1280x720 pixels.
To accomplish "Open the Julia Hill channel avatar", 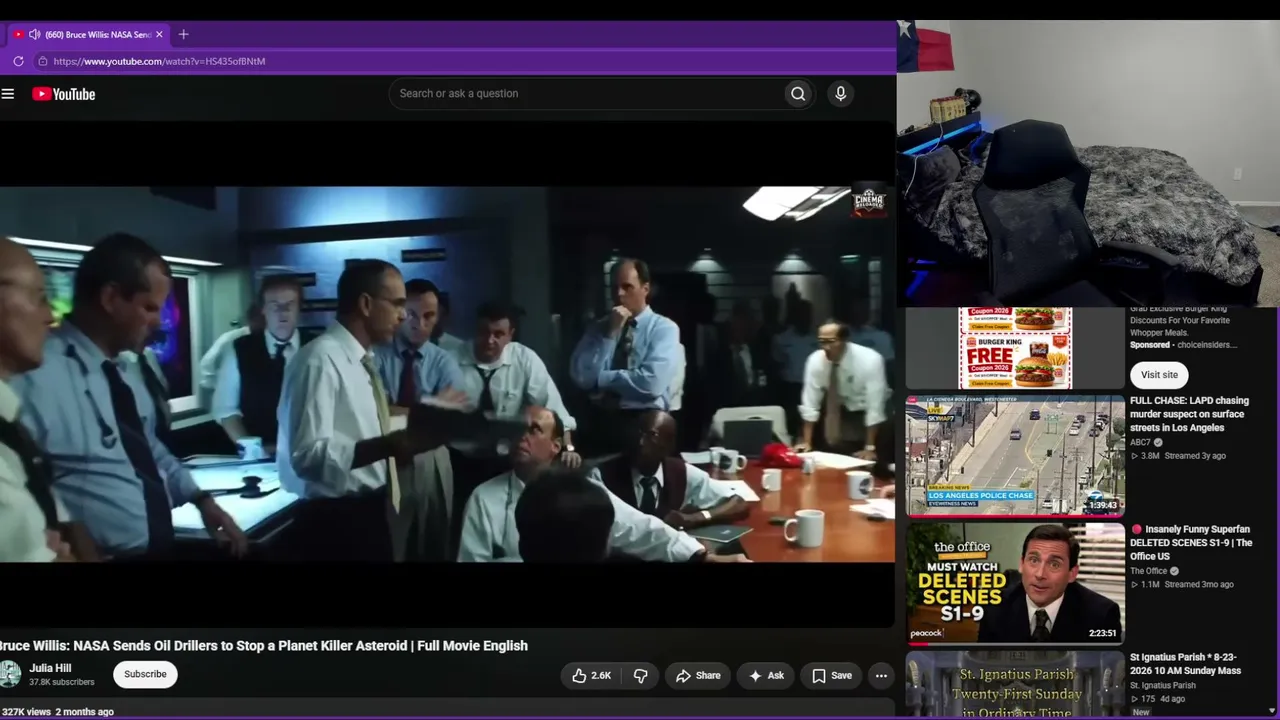I will pyautogui.click(x=9, y=674).
